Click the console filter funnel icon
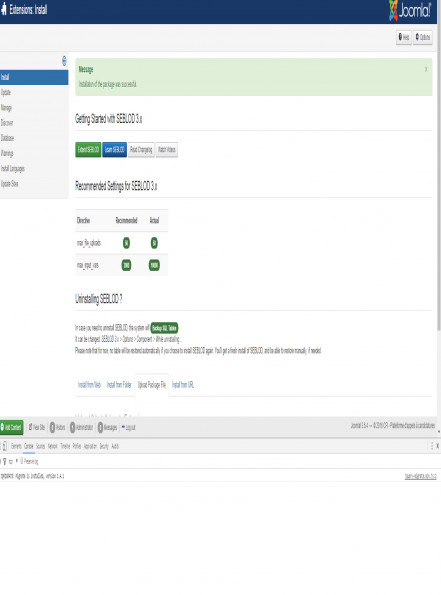Screen dimensions: 441x595 pos(5,461)
